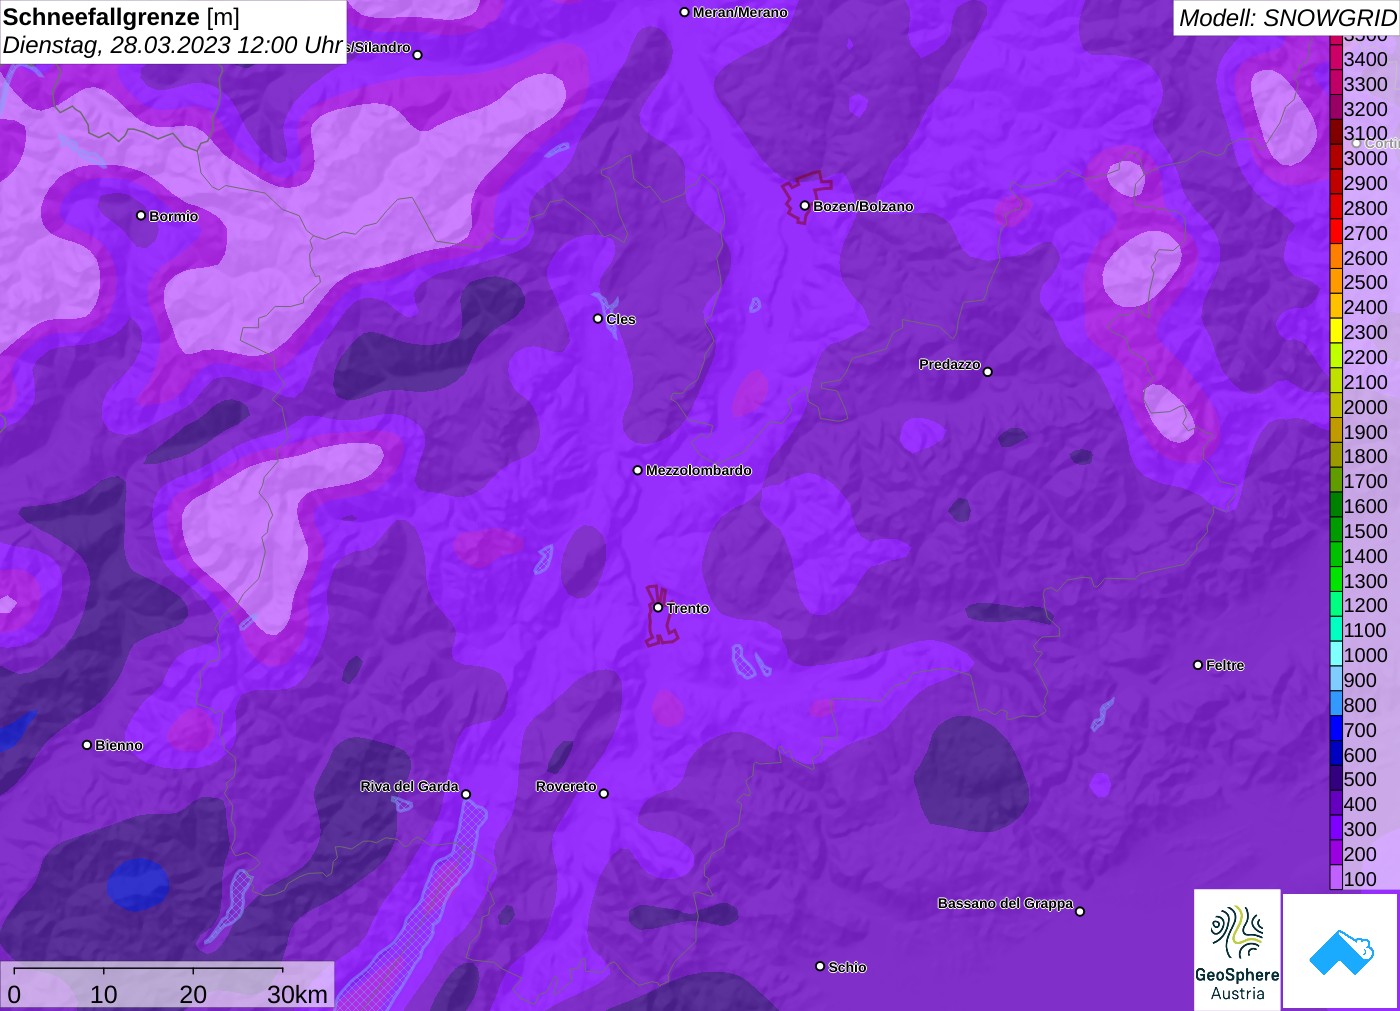The height and width of the screenshot is (1011, 1400).
Task: Pick the red 2700 legend swatch
Action: [x=1336, y=233]
